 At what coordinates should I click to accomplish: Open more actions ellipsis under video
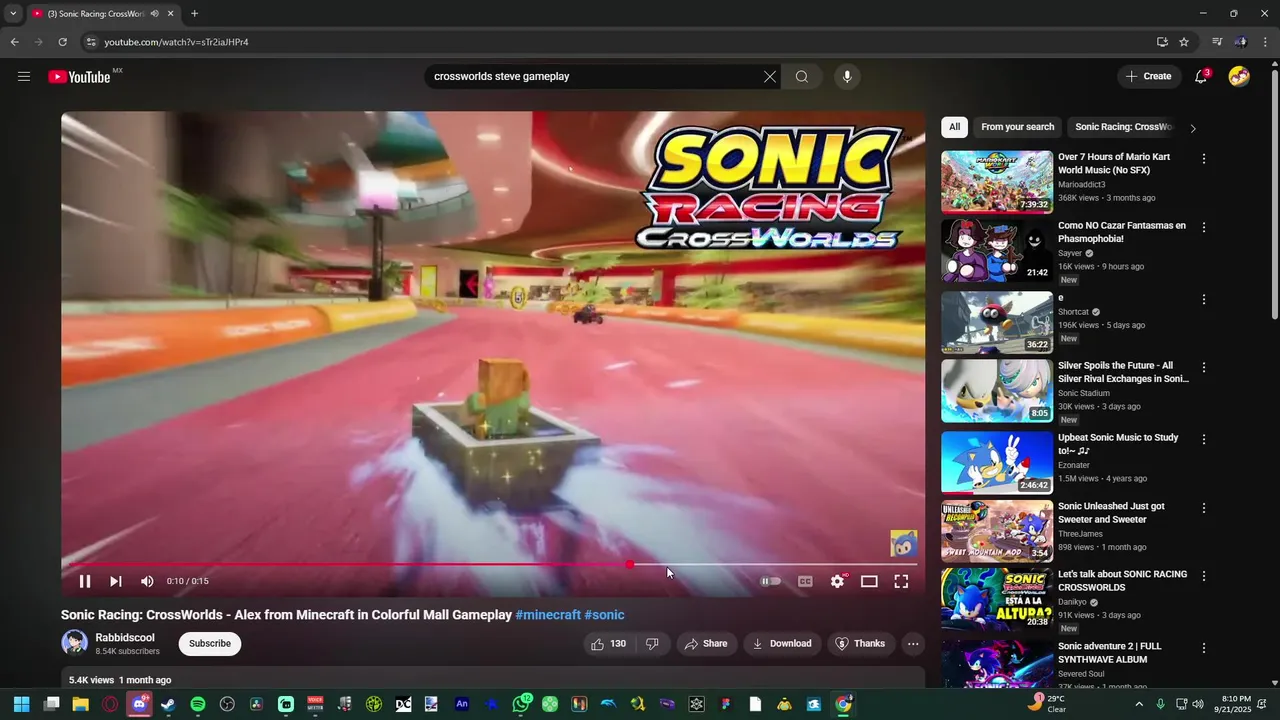913,644
